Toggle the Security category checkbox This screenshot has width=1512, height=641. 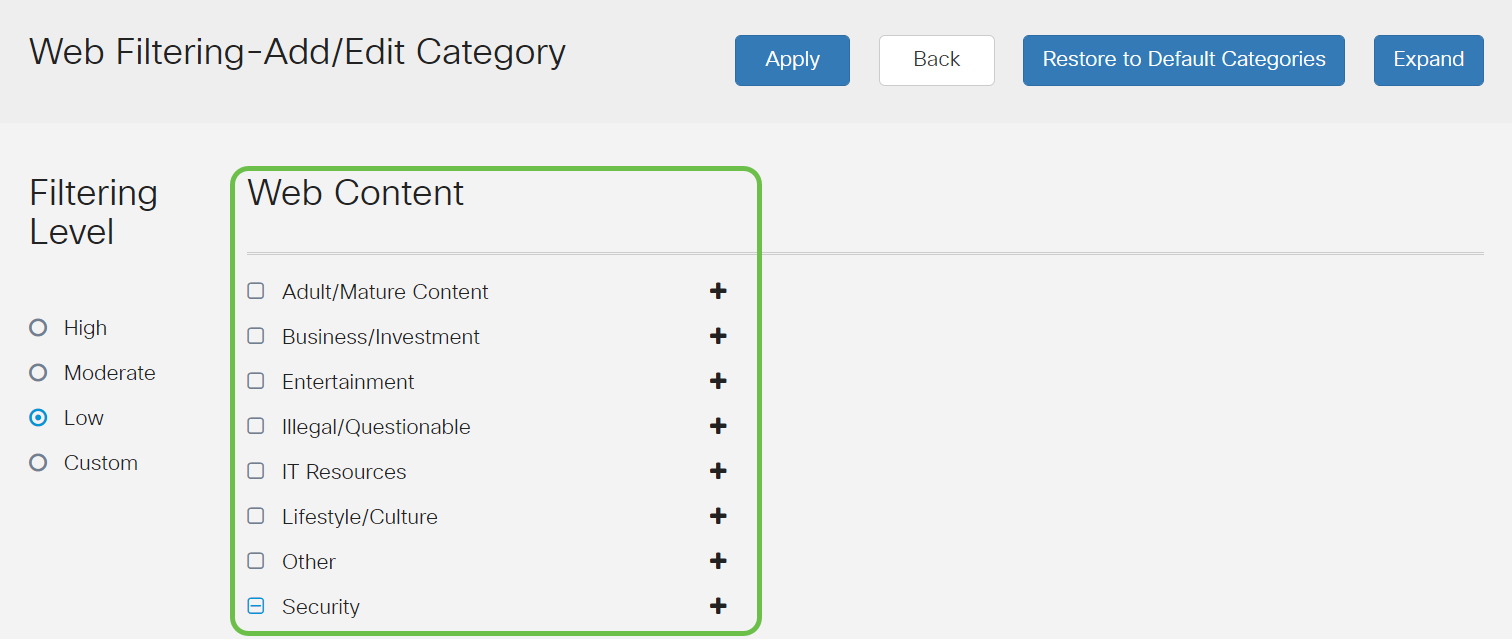tap(256, 606)
